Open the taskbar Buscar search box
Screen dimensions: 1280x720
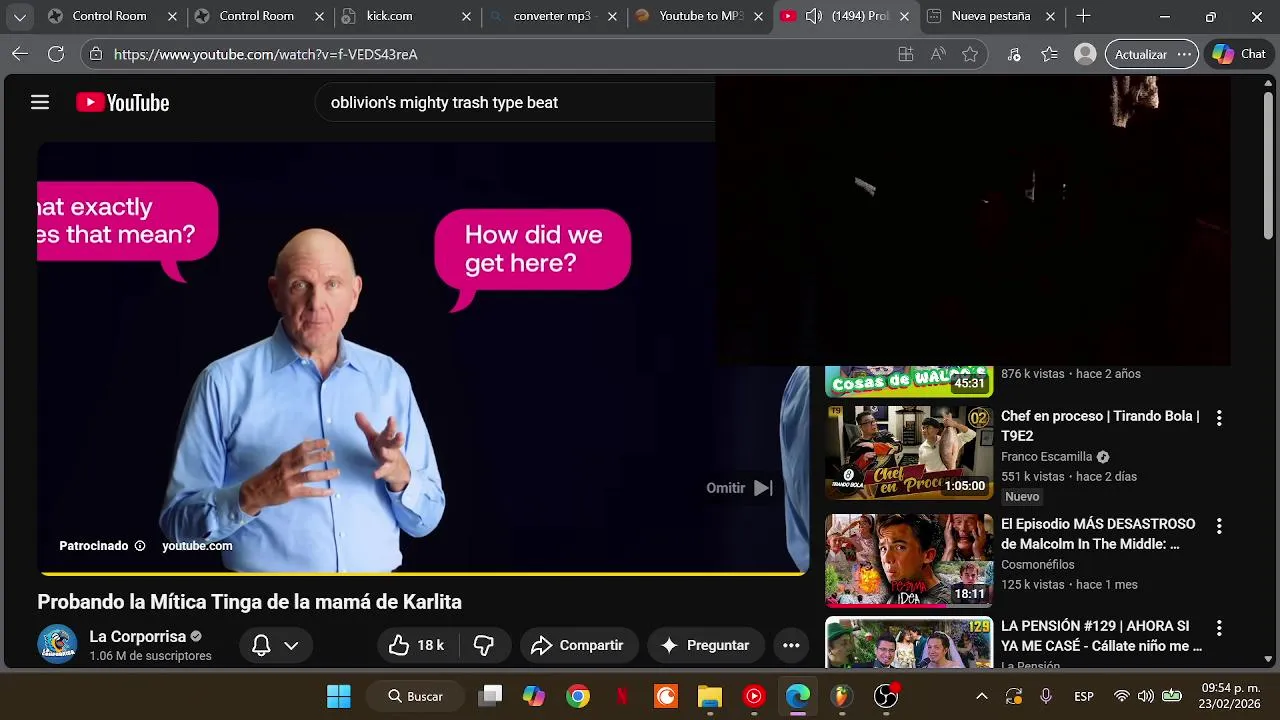[x=416, y=696]
